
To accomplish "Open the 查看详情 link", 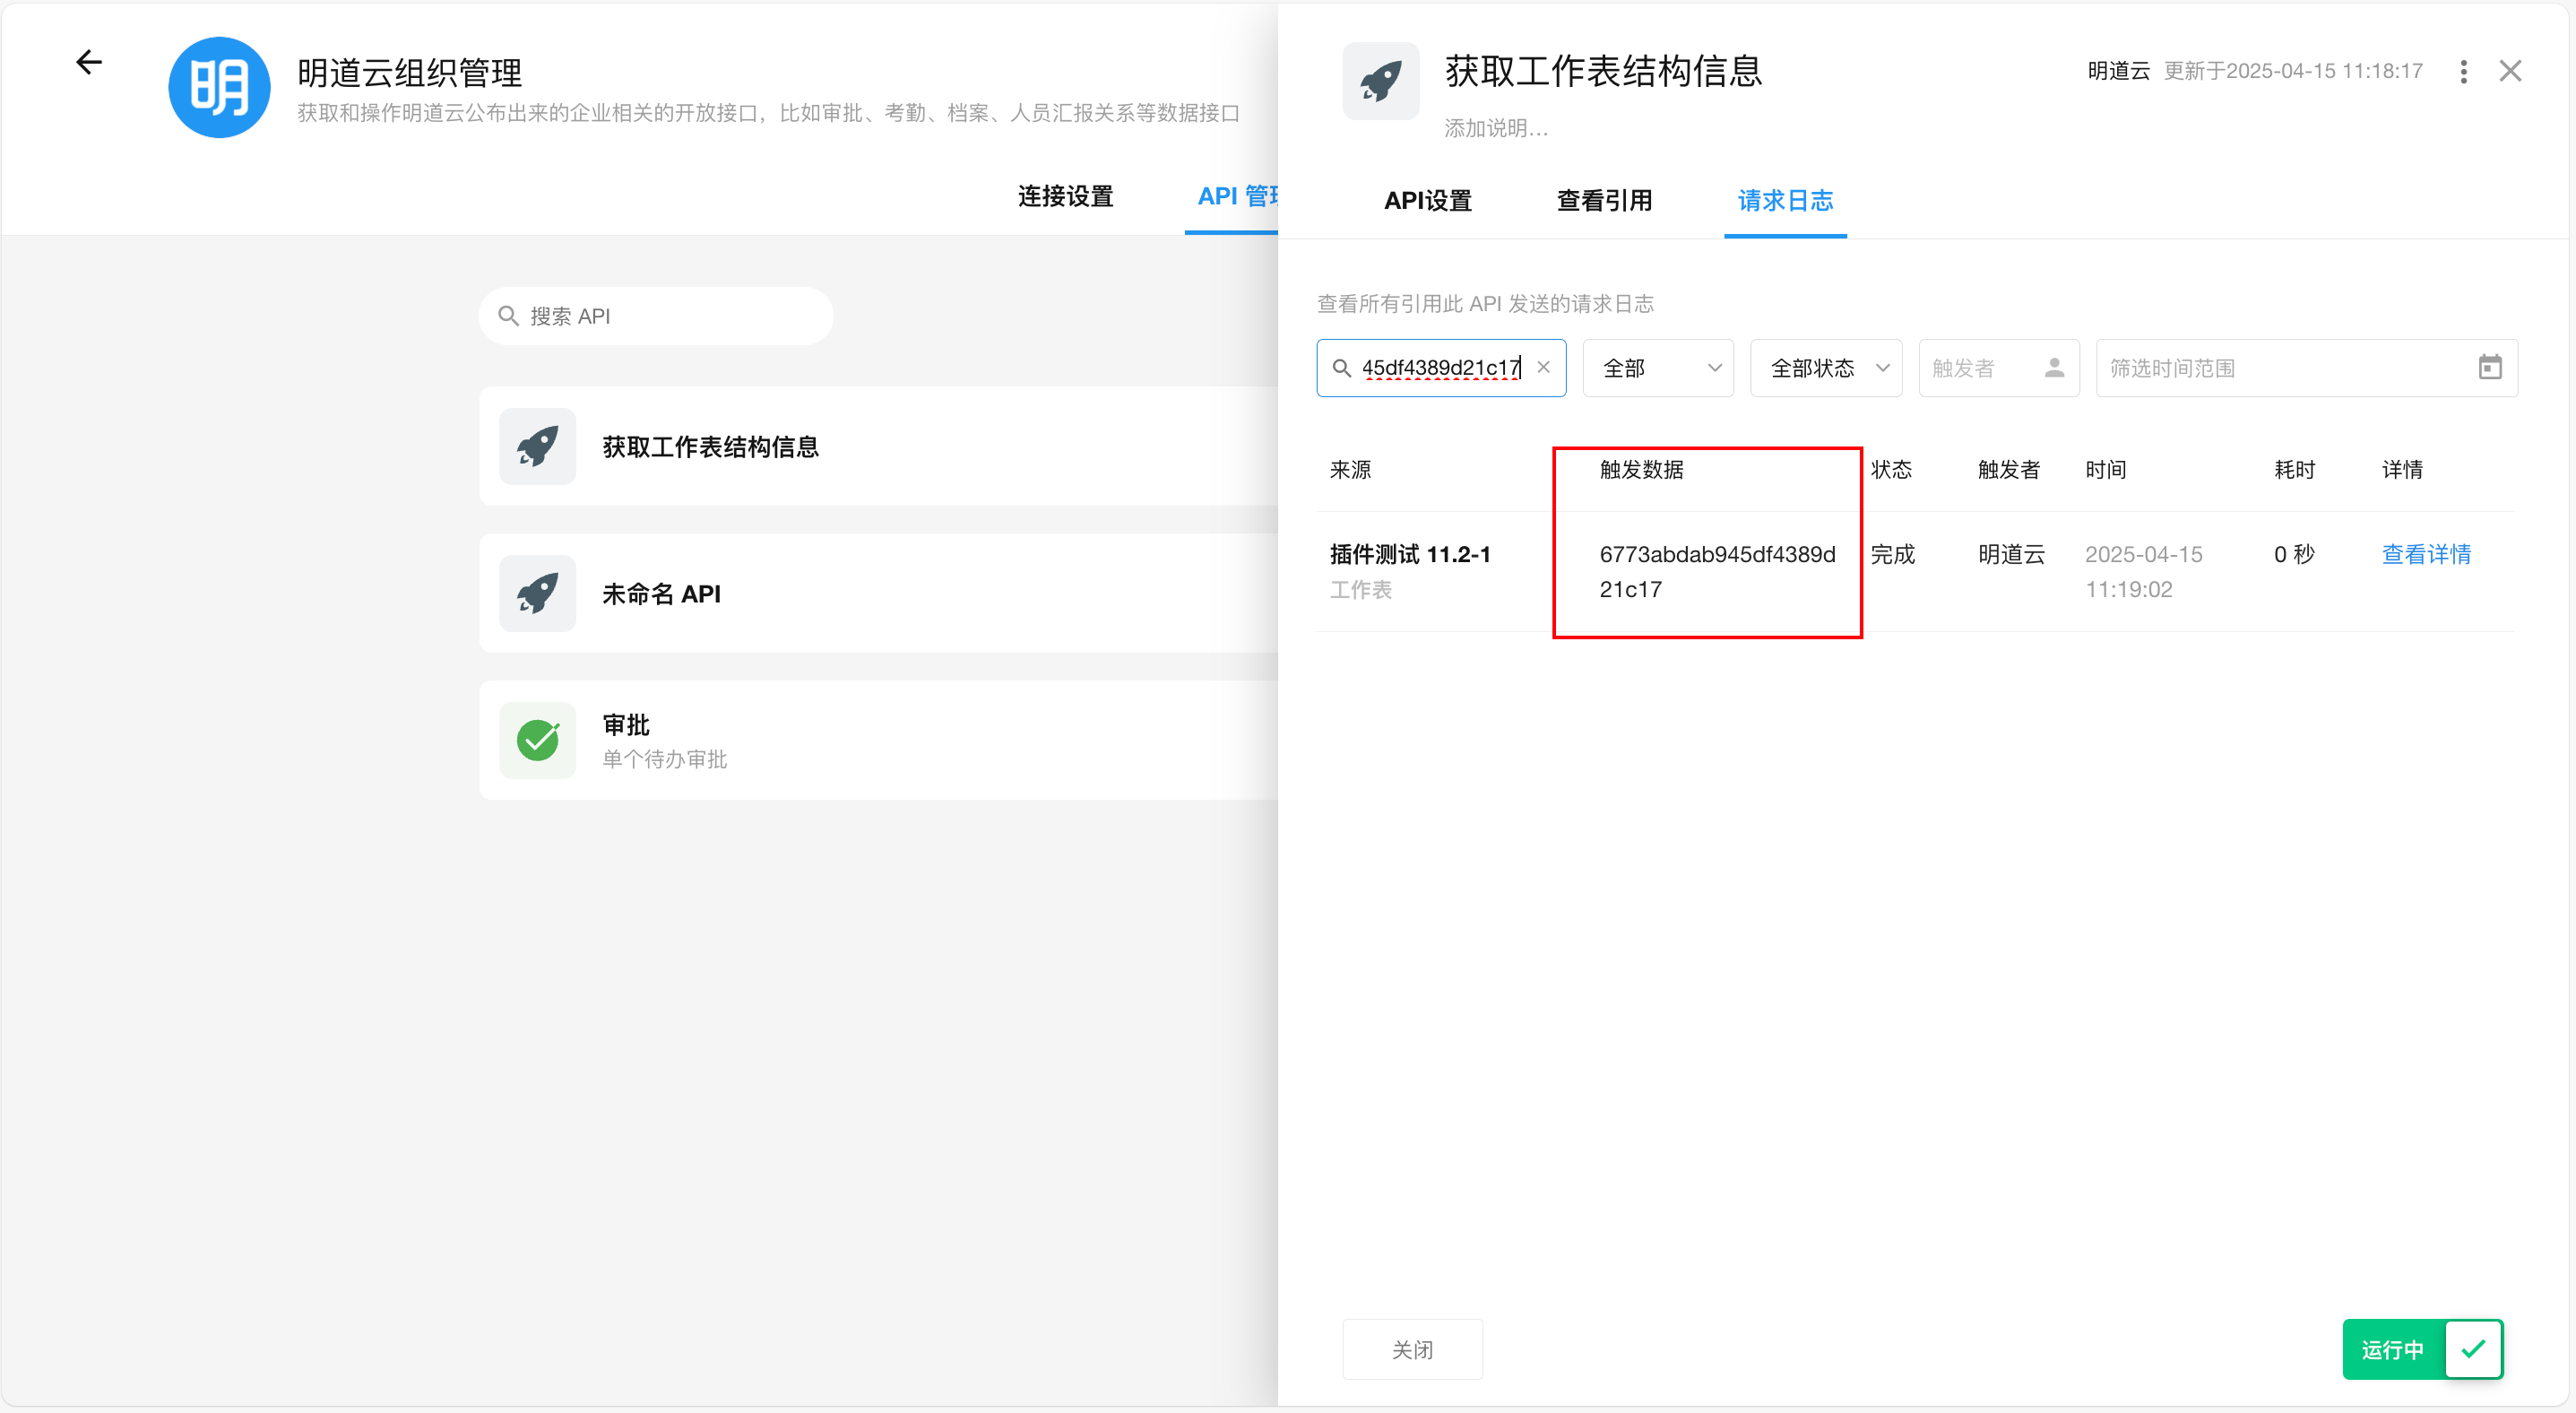I will point(2426,554).
